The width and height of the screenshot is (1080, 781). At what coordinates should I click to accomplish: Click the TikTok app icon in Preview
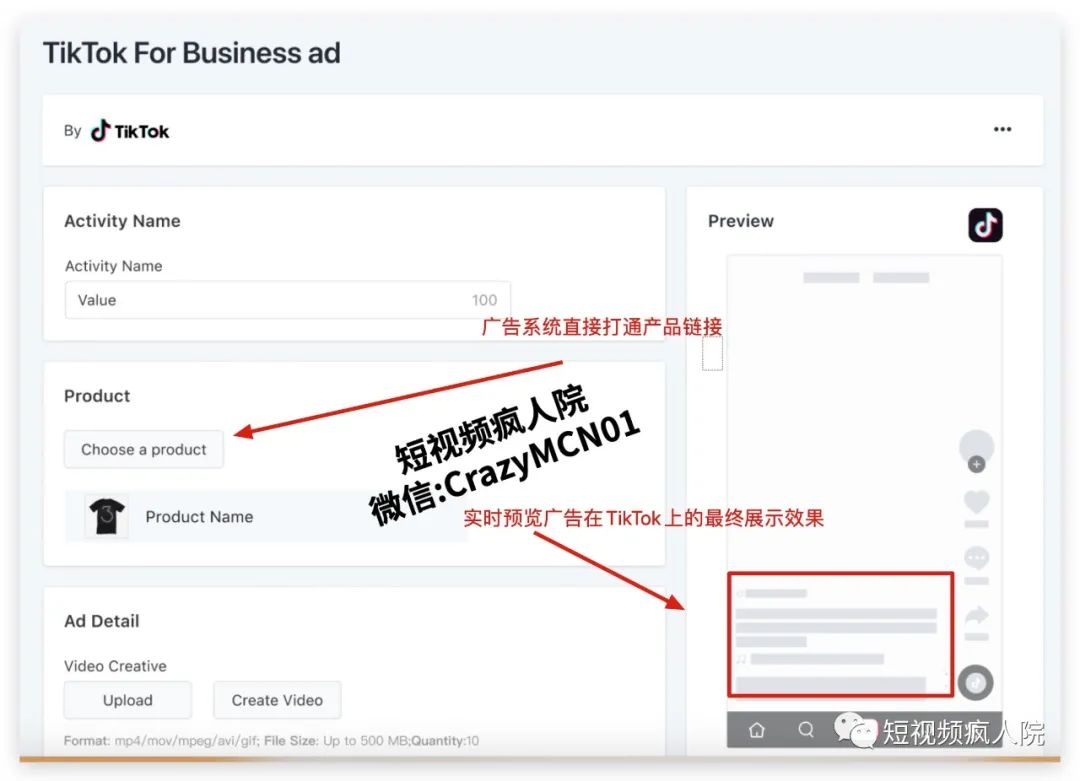pos(985,225)
